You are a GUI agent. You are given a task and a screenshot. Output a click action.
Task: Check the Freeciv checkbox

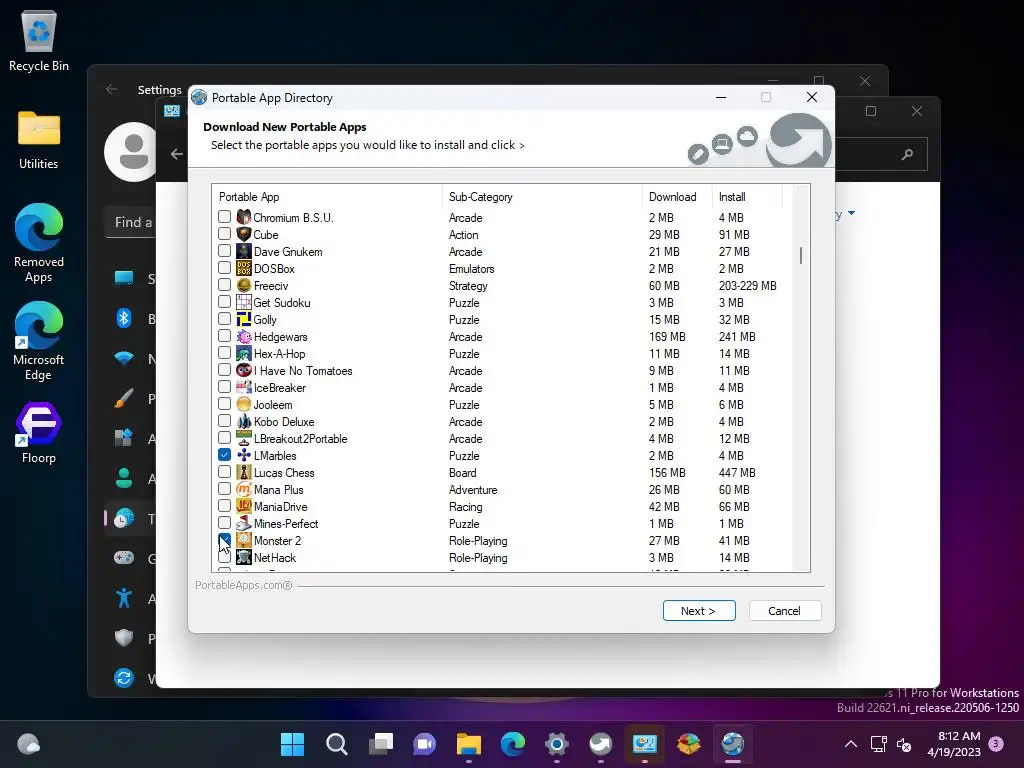(x=224, y=284)
